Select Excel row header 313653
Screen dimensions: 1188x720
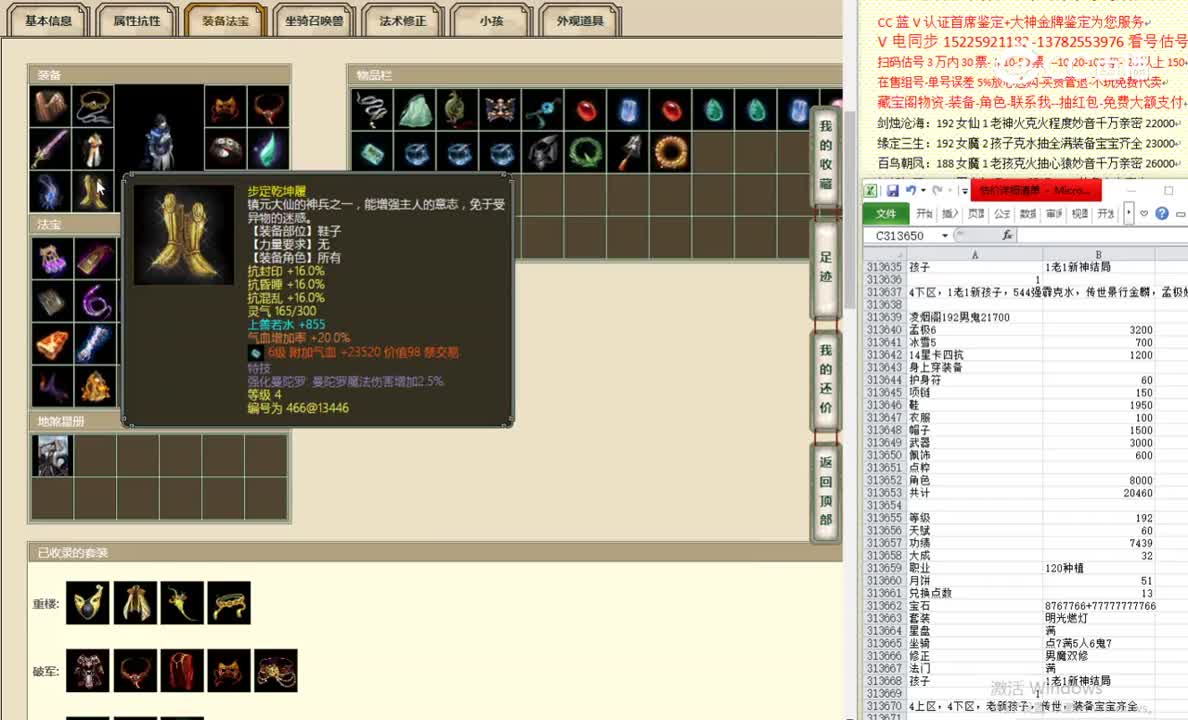click(x=884, y=493)
